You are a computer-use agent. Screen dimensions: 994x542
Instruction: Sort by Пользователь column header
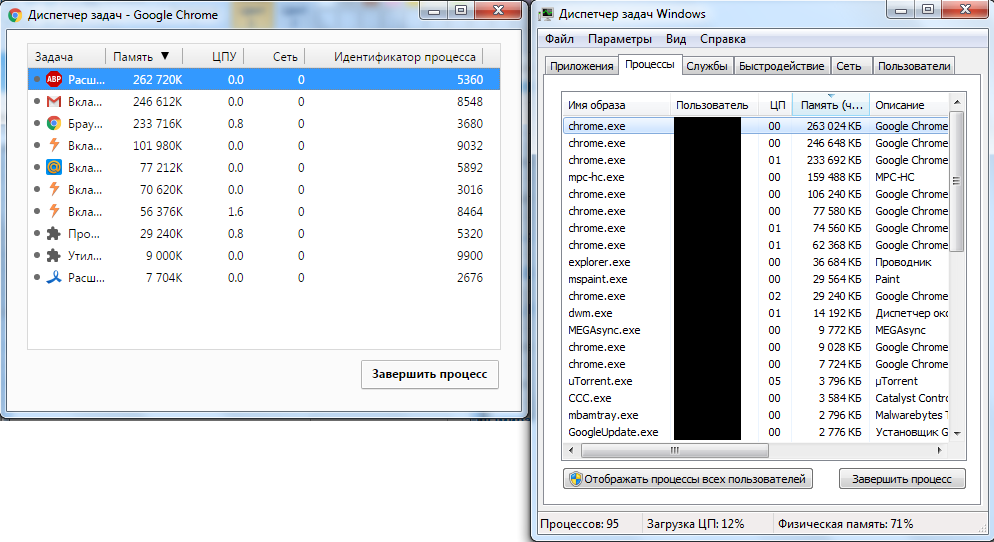tap(714, 105)
